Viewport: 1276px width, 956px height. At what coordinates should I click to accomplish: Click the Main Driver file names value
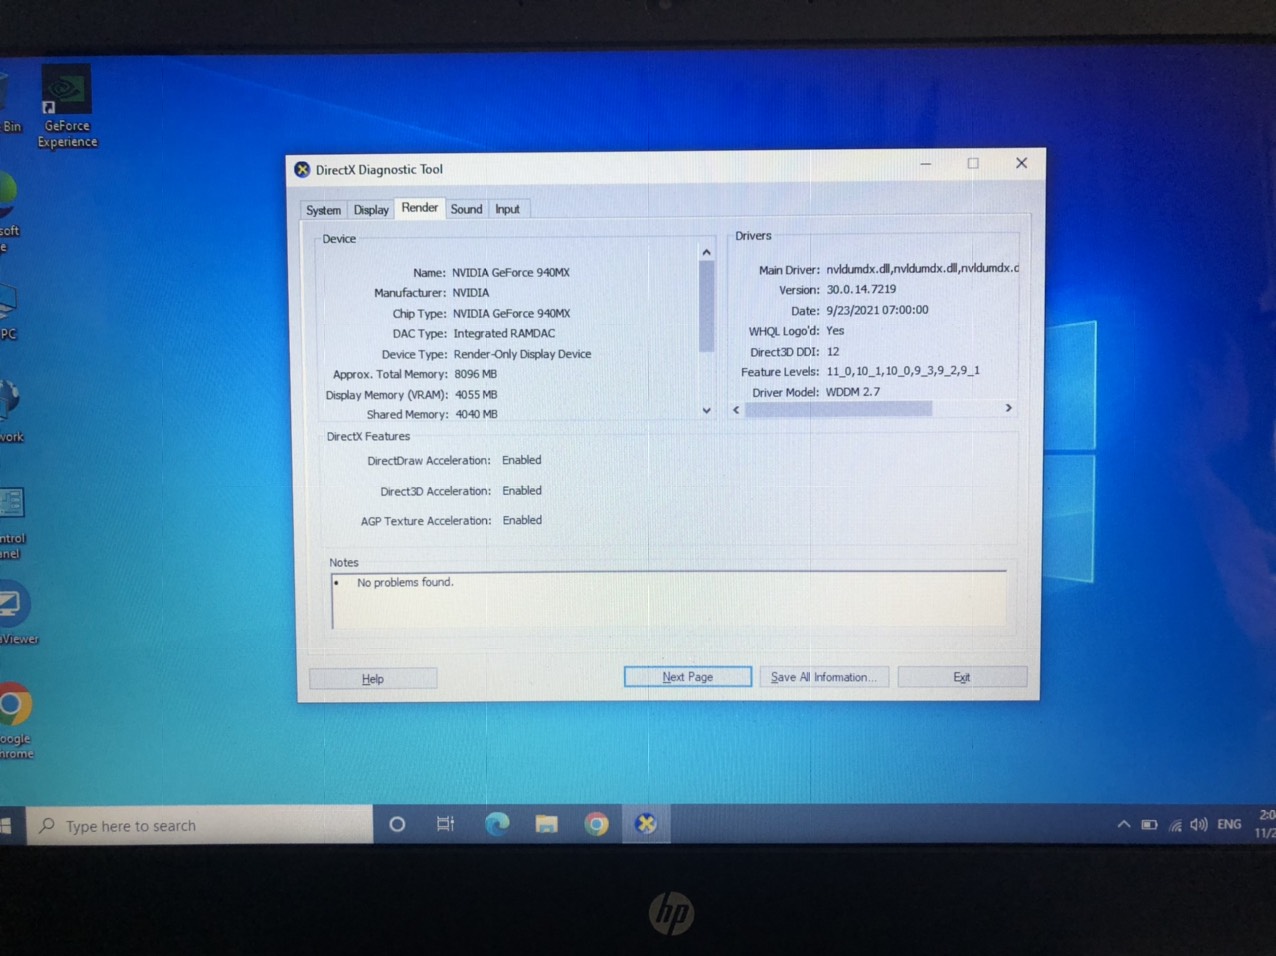tap(922, 268)
